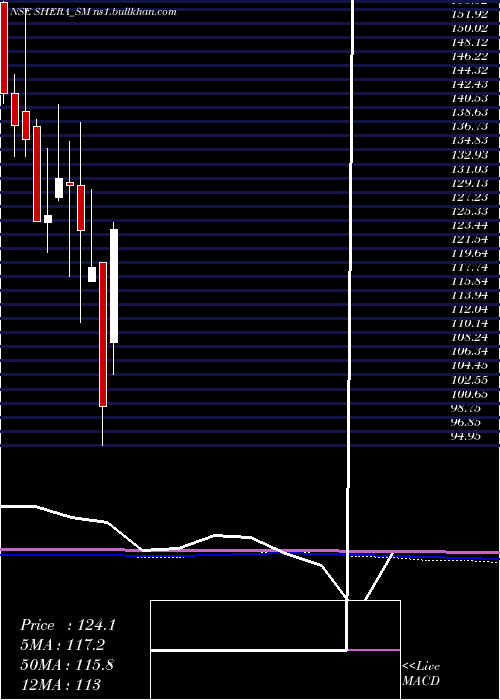Click the 146.22 price axis label

[x=469, y=56]
